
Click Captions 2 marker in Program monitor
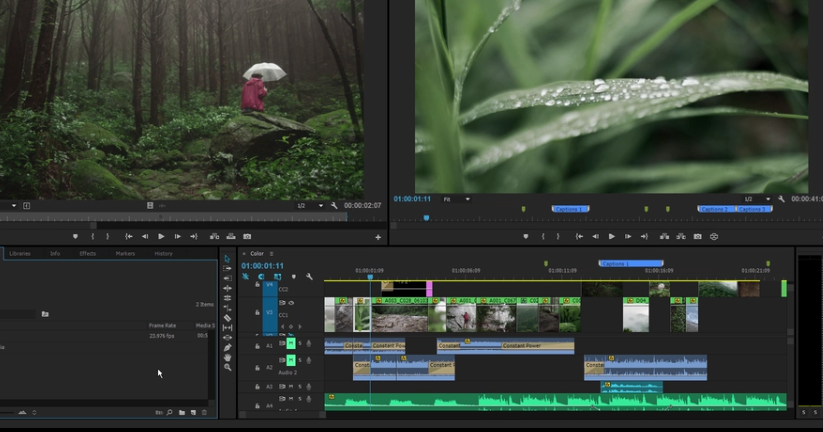(716, 209)
